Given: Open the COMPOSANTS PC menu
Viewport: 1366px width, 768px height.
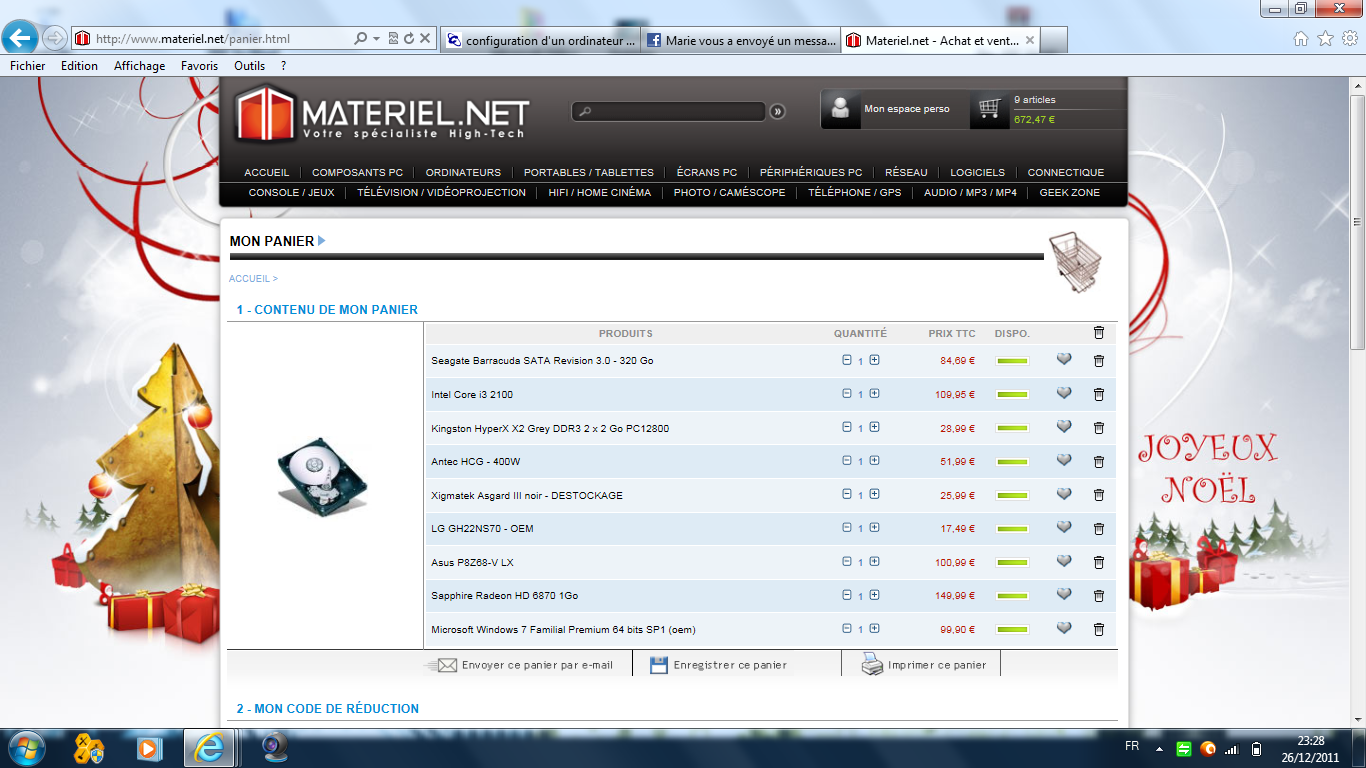Looking at the screenshot, I should point(357,172).
